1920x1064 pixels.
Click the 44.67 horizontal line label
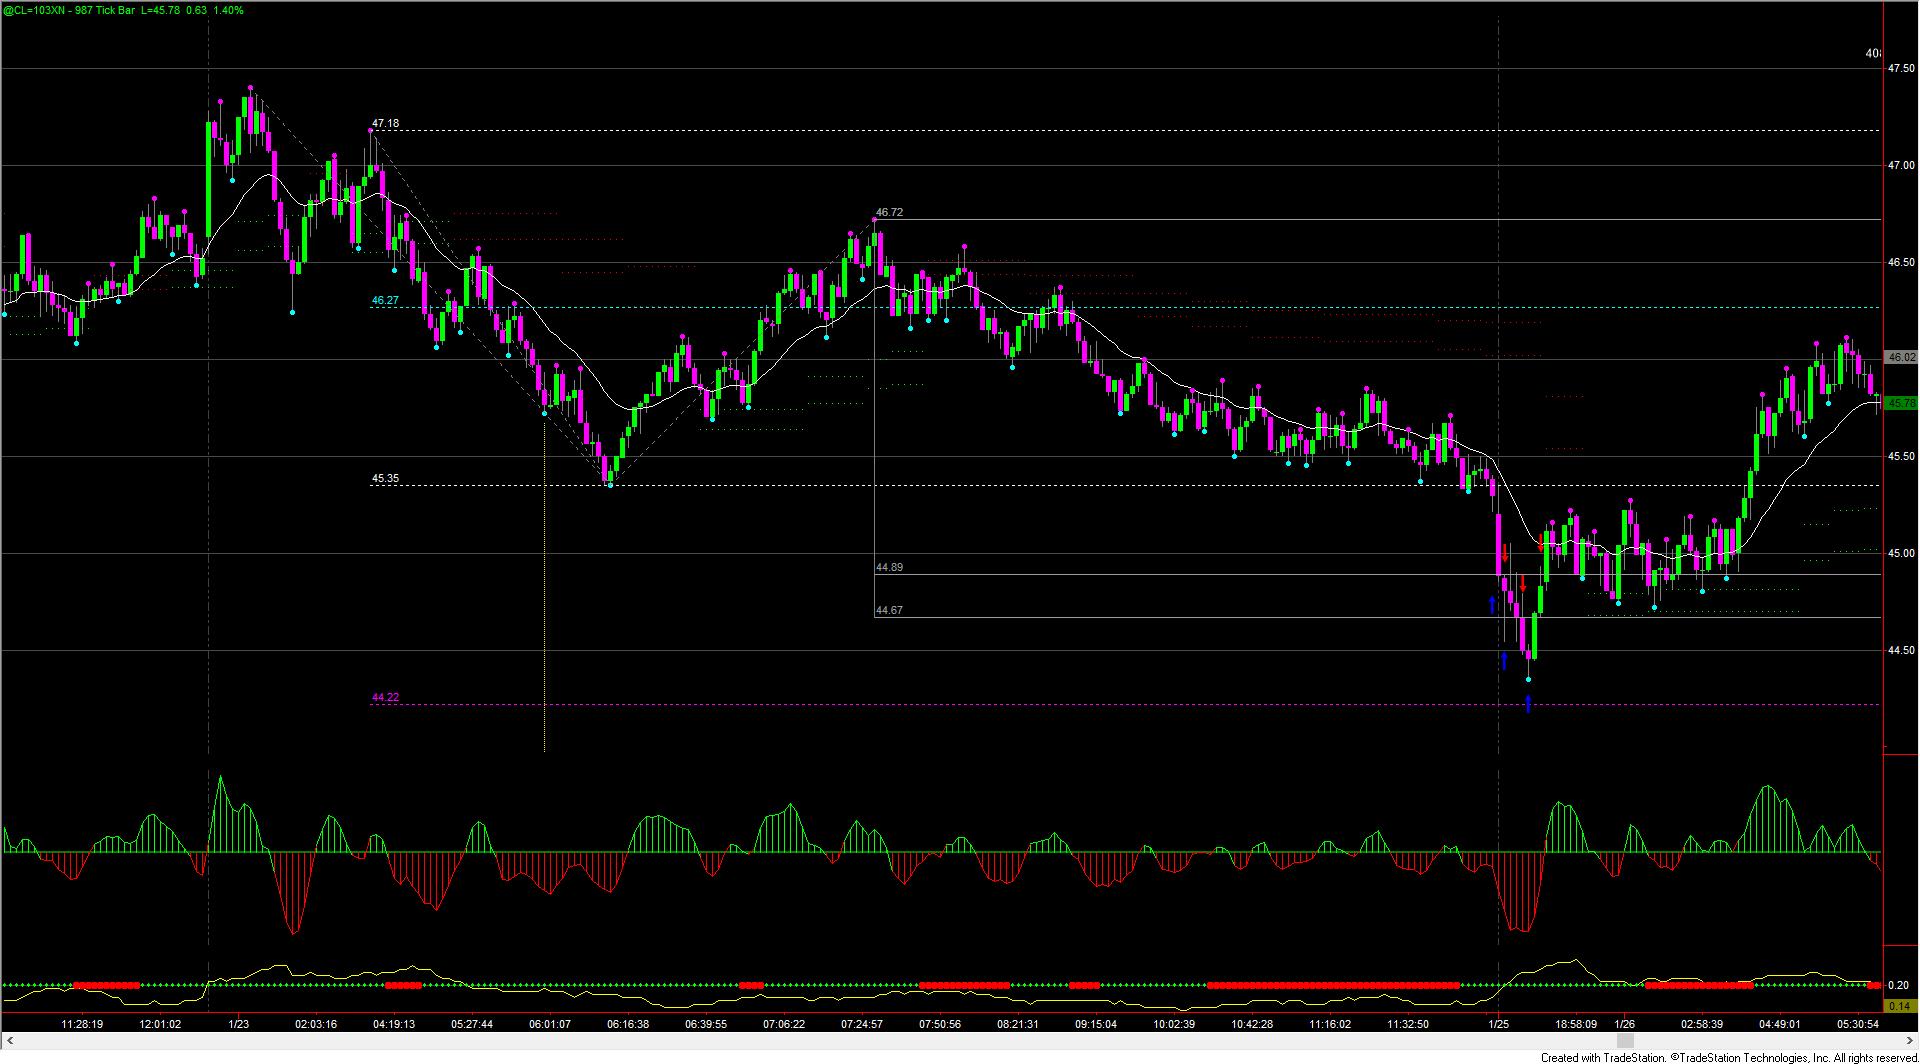889,610
